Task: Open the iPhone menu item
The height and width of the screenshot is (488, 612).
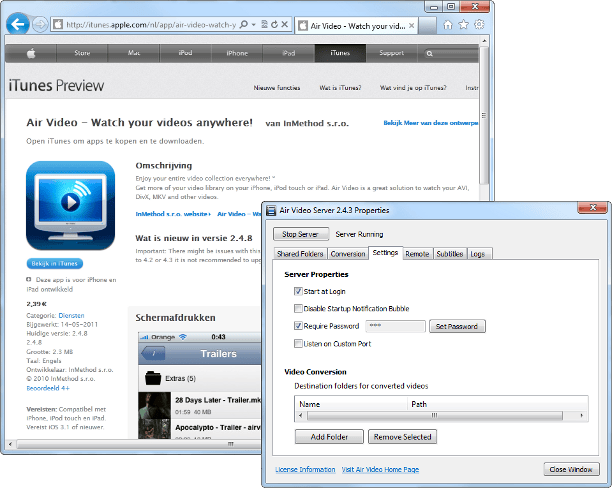Action: [237, 53]
